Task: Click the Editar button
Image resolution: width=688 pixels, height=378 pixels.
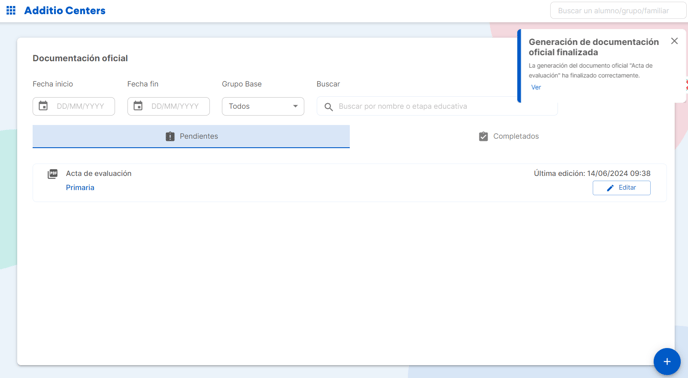Action: tap(621, 188)
